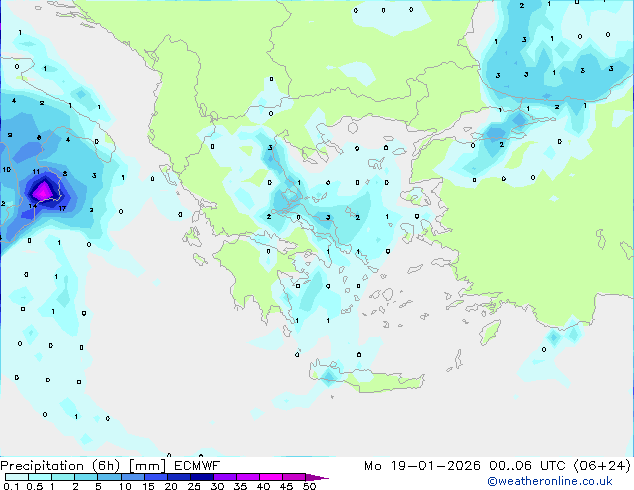The width and height of the screenshot is (634, 490).
Task: Click the '[mm]' unit label
Action: 147,466
